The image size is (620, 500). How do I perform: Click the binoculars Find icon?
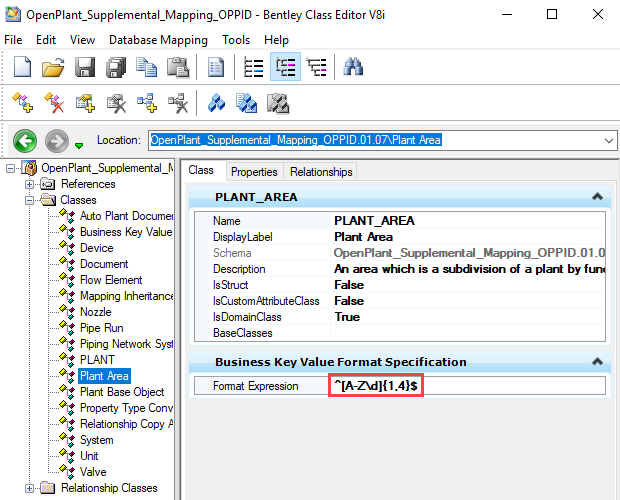click(353, 66)
